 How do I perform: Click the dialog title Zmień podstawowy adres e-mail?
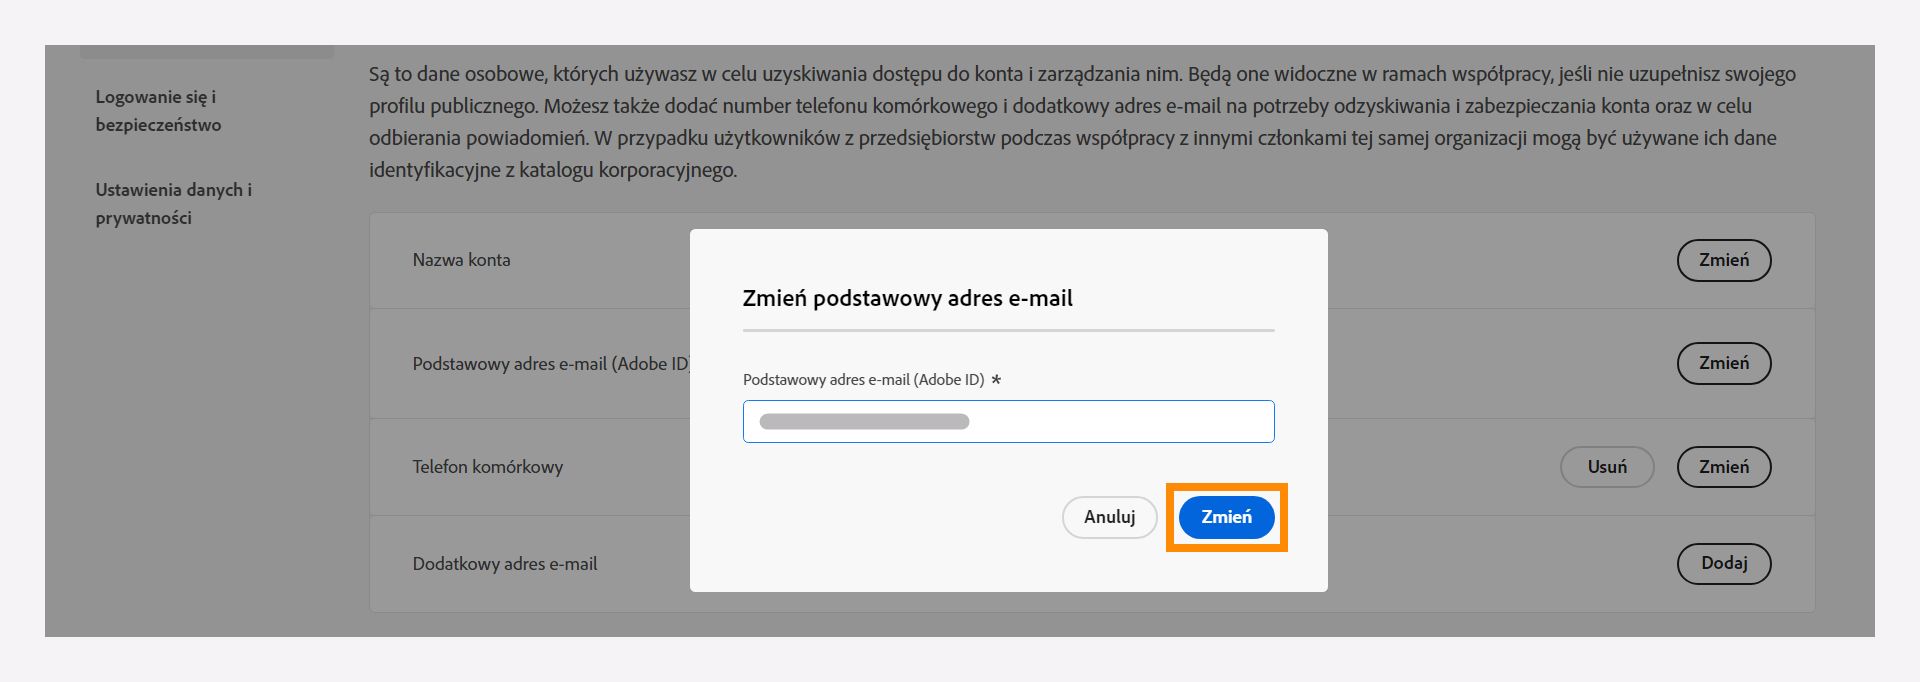coord(907,297)
